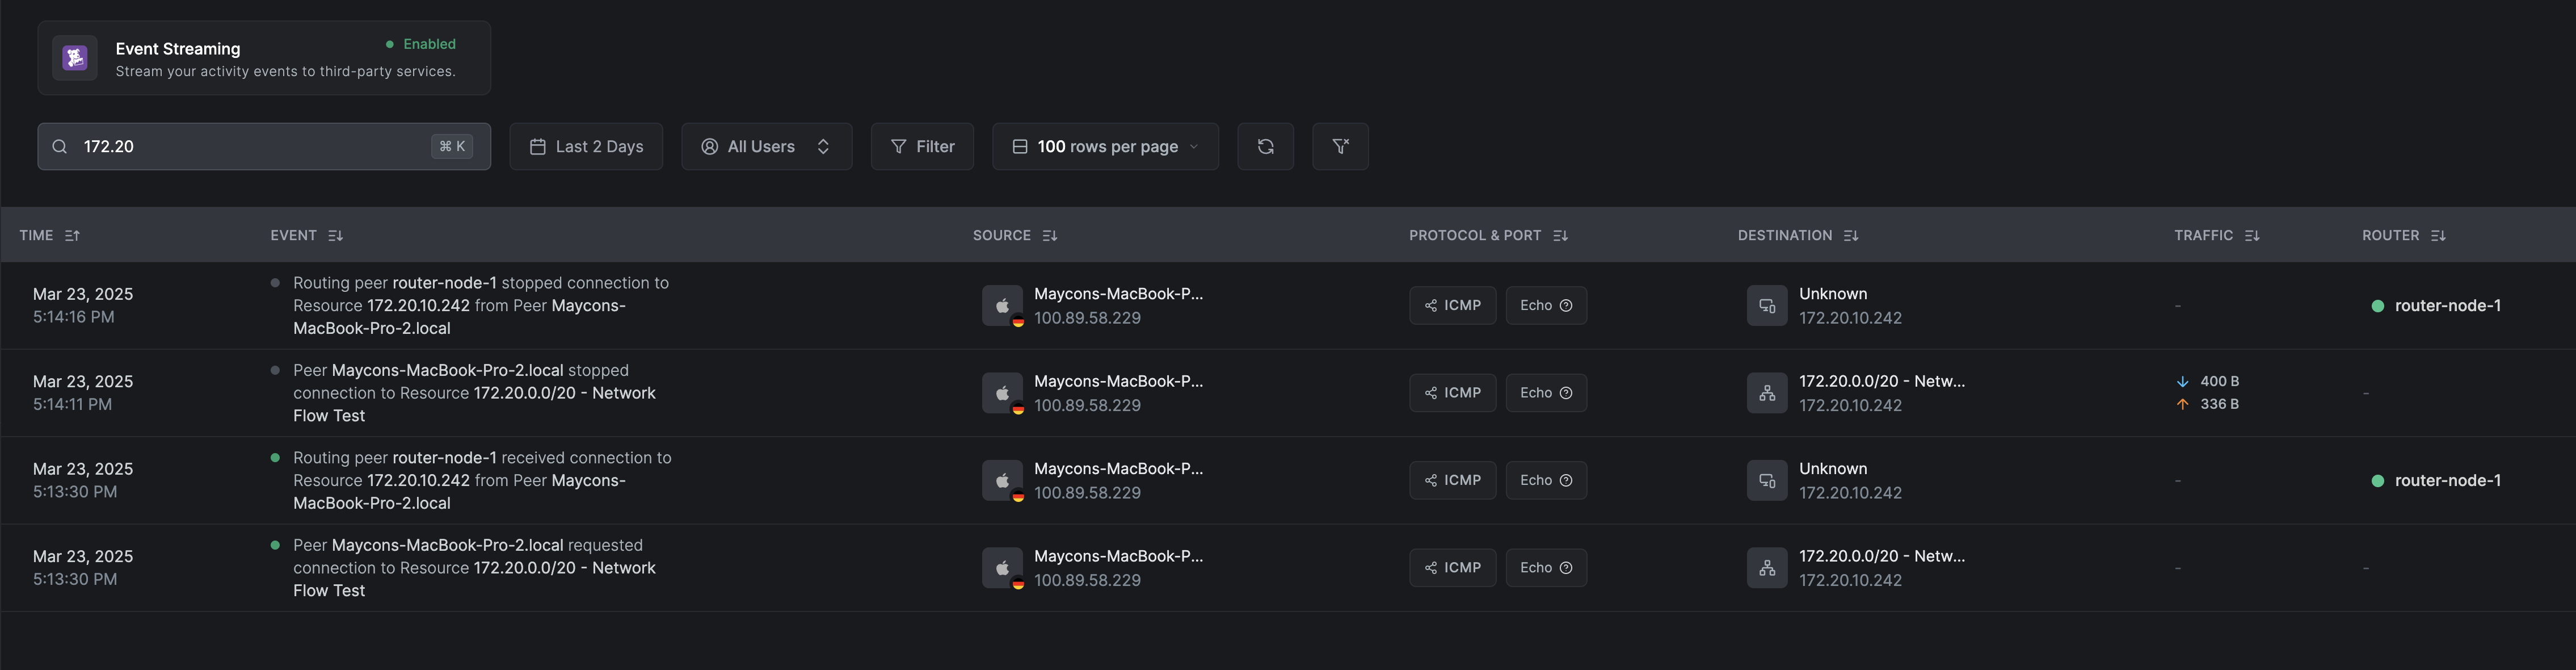
Task: Click the search field containing 172.20
Action: pos(250,146)
